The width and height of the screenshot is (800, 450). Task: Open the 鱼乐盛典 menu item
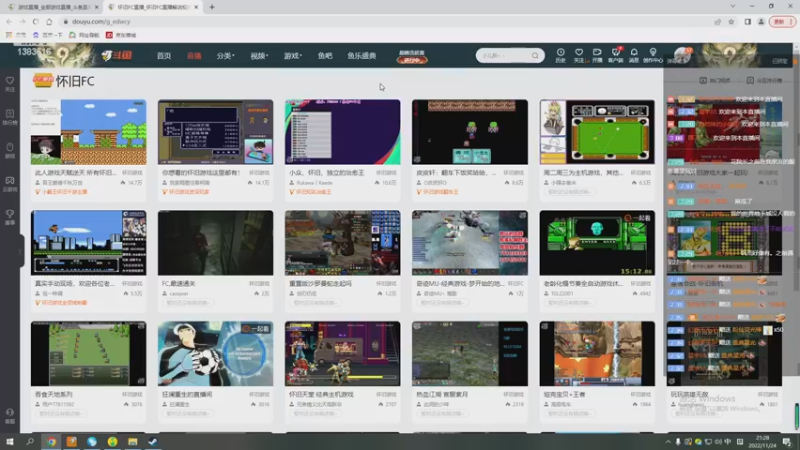(x=361, y=56)
